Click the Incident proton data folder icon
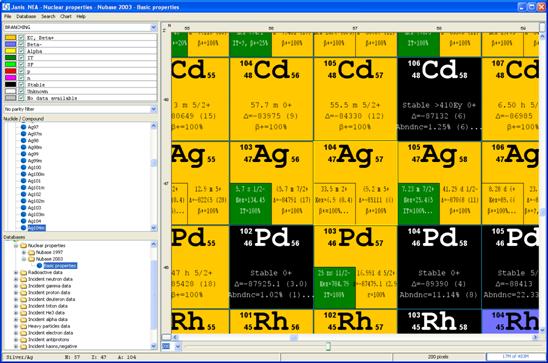This screenshot has width=548, height=363. point(23,293)
